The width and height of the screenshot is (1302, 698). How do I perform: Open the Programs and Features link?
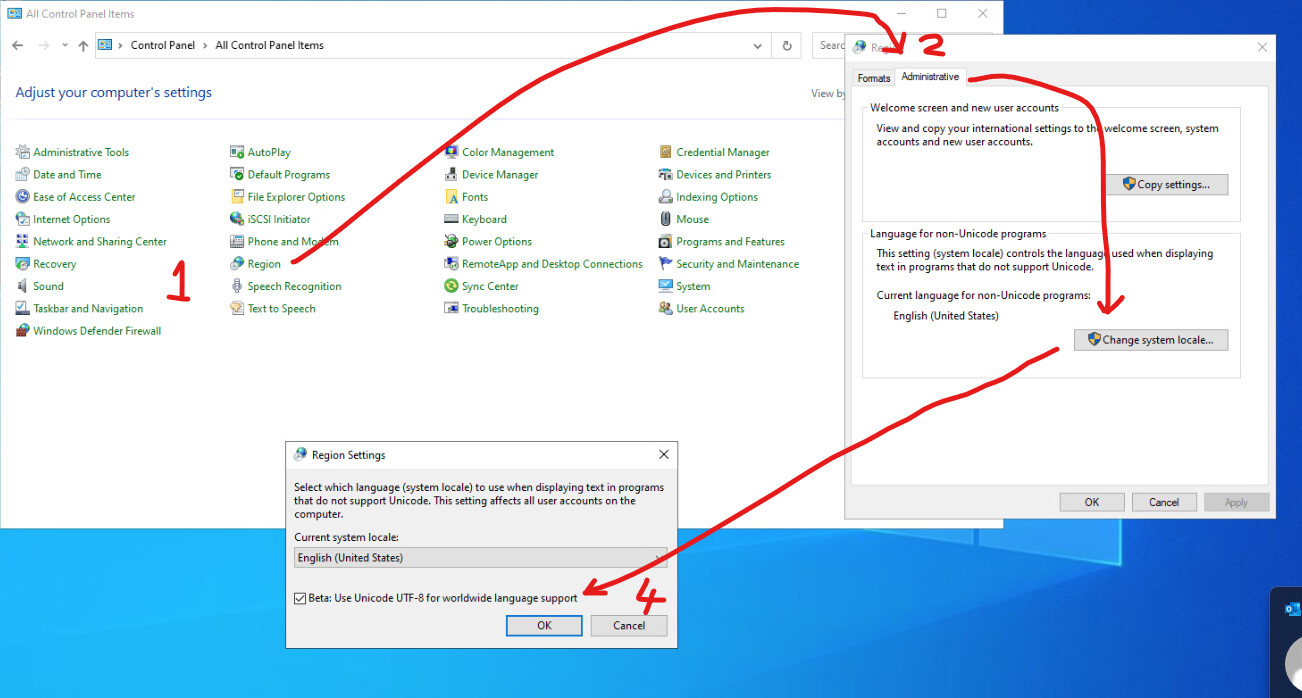(x=730, y=242)
